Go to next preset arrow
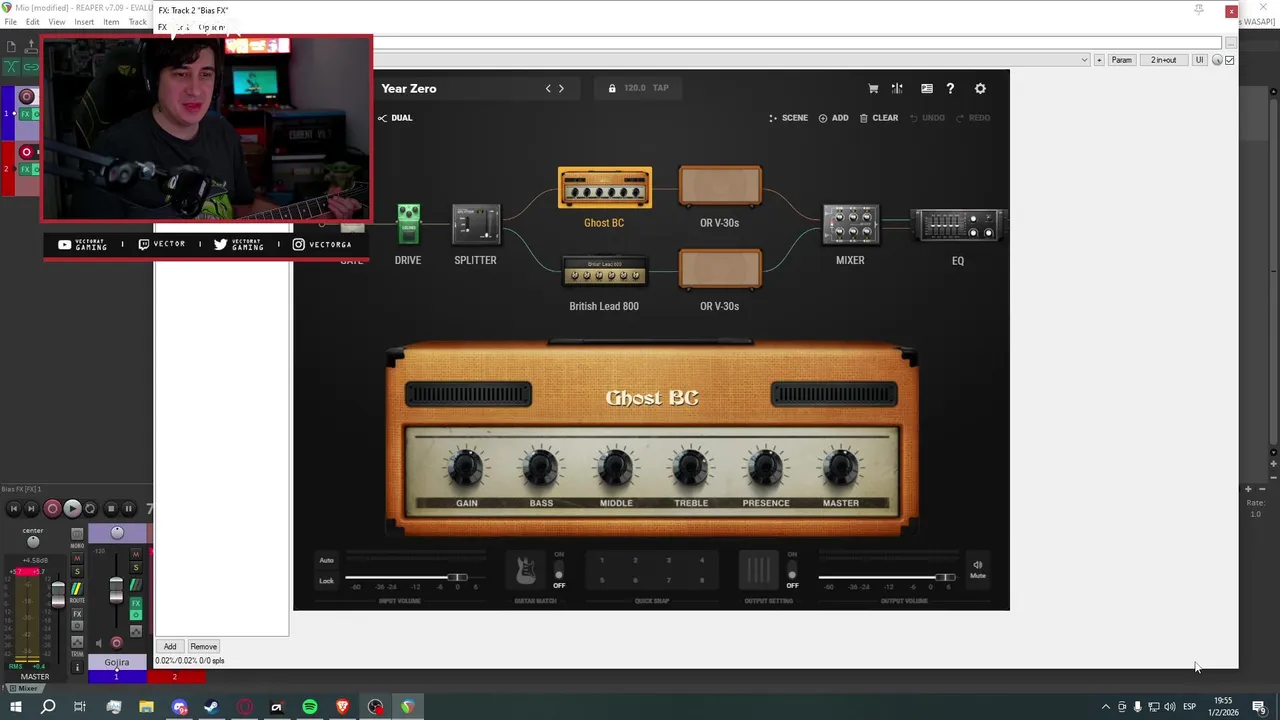Viewport: 1280px width, 720px height. click(561, 88)
